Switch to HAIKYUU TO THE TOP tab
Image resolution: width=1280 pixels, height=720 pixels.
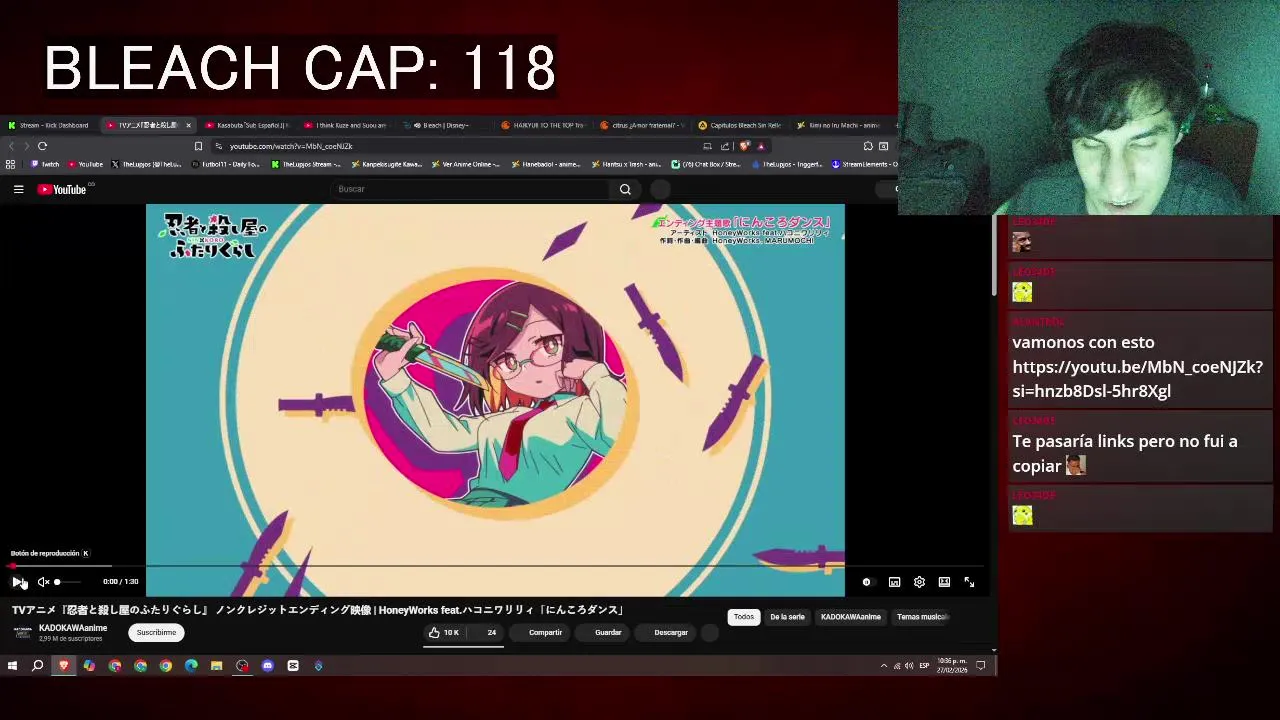542,125
